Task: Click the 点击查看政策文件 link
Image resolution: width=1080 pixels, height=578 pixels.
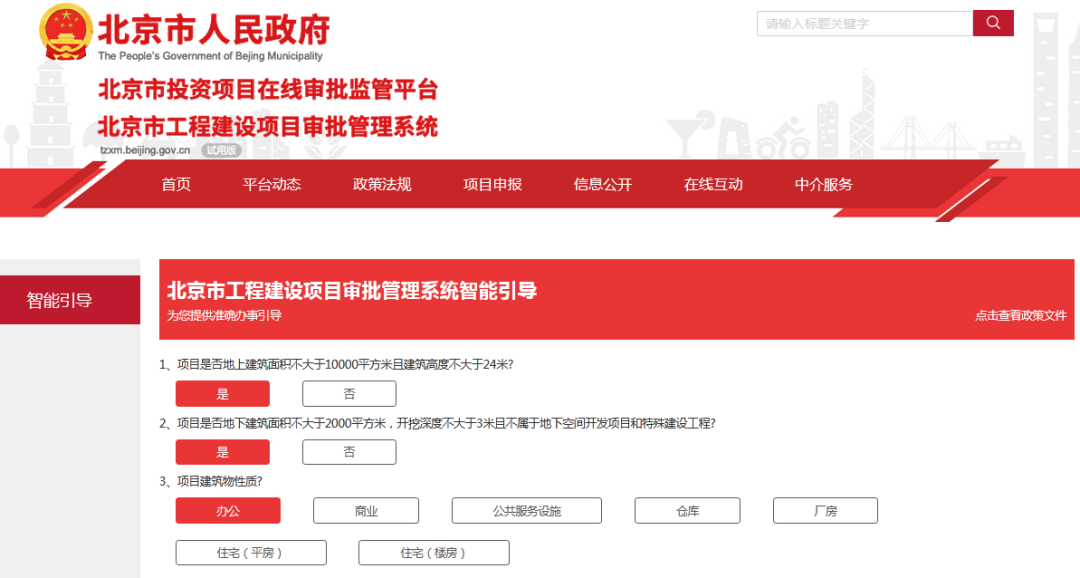Action: [1020, 316]
